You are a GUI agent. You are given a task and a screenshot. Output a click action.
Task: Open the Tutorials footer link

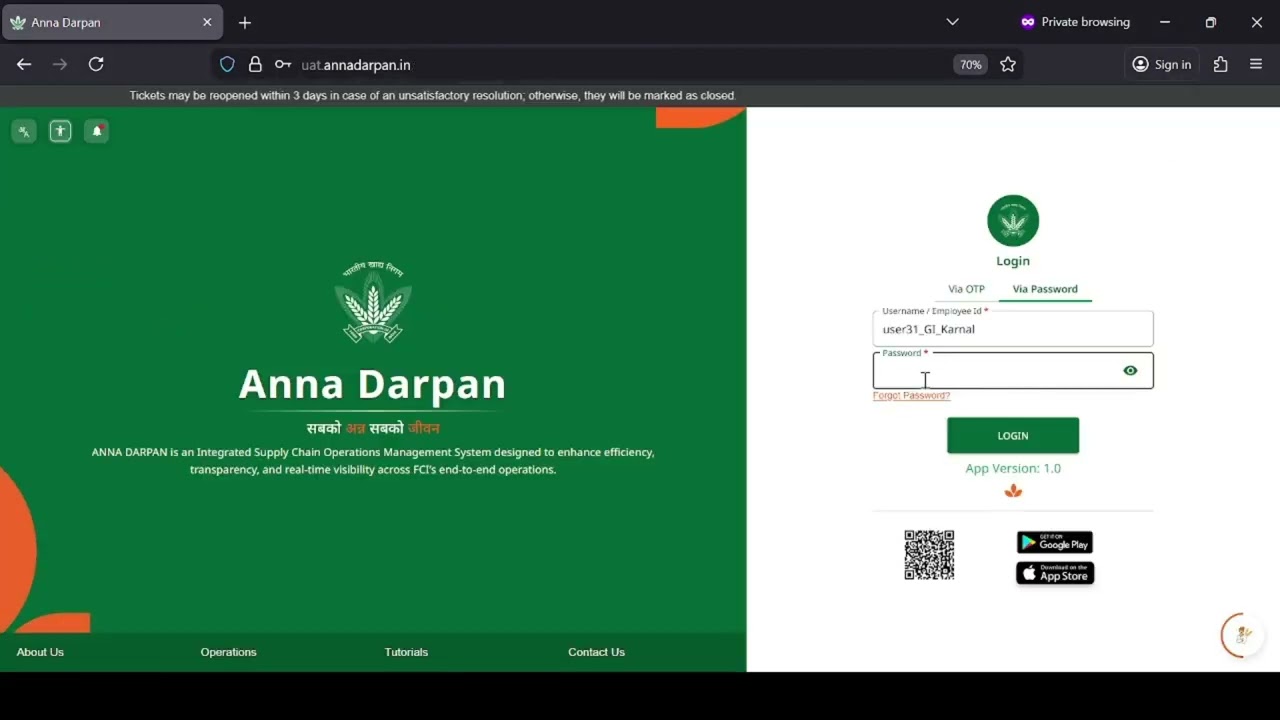(406, 652)
